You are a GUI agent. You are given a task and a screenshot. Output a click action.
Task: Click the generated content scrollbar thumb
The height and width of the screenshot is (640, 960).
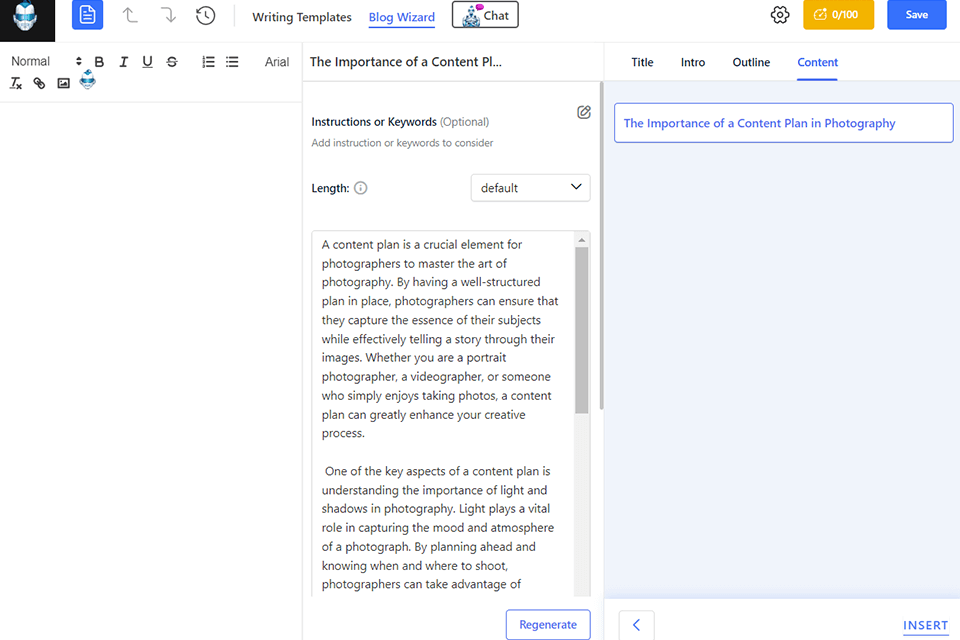pyautogui.click(x=582, y=331)
